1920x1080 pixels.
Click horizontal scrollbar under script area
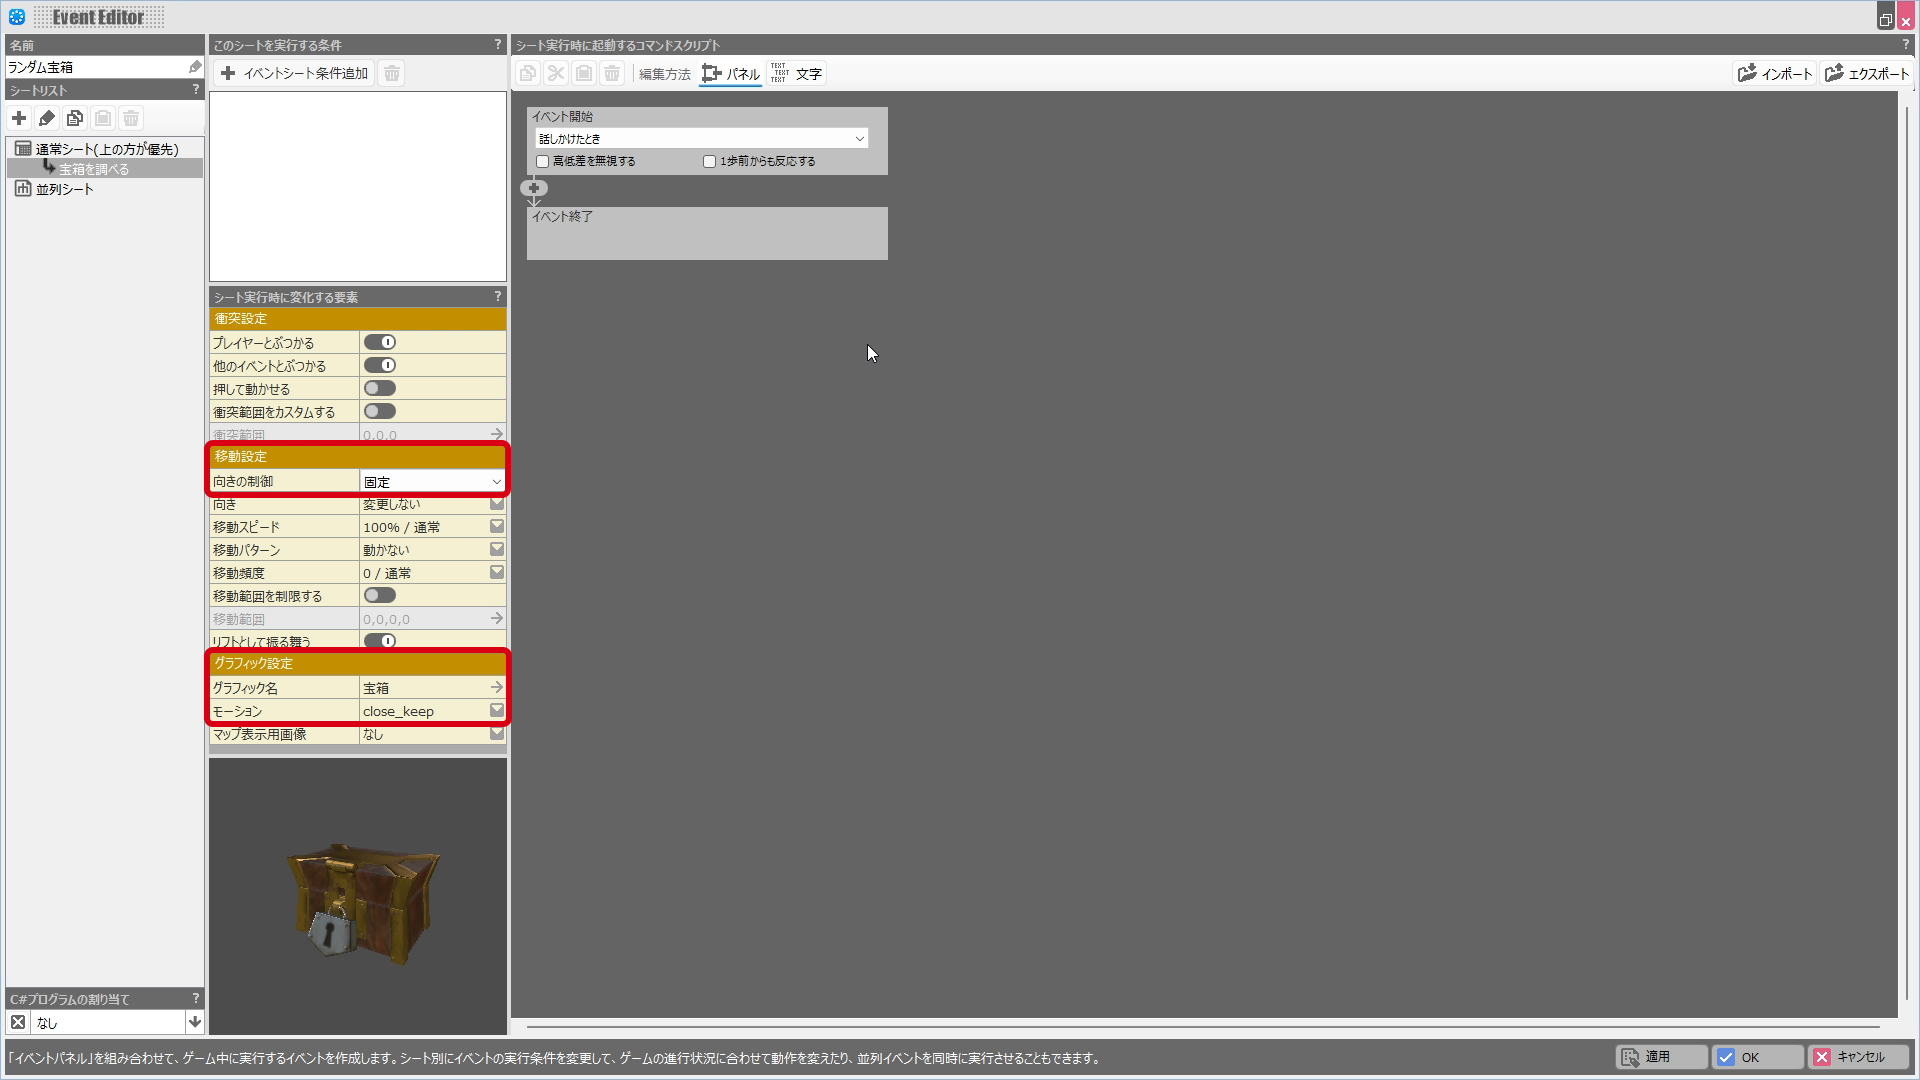pos(1203,1026)
